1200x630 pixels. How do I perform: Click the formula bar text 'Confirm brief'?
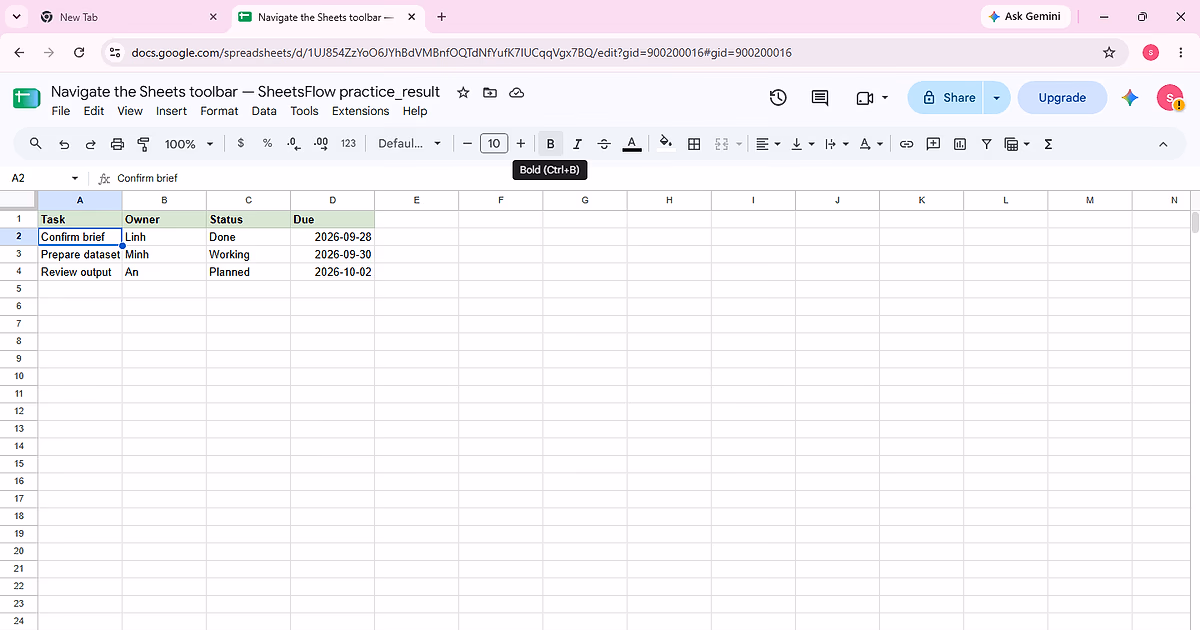(x=147, y=178)
